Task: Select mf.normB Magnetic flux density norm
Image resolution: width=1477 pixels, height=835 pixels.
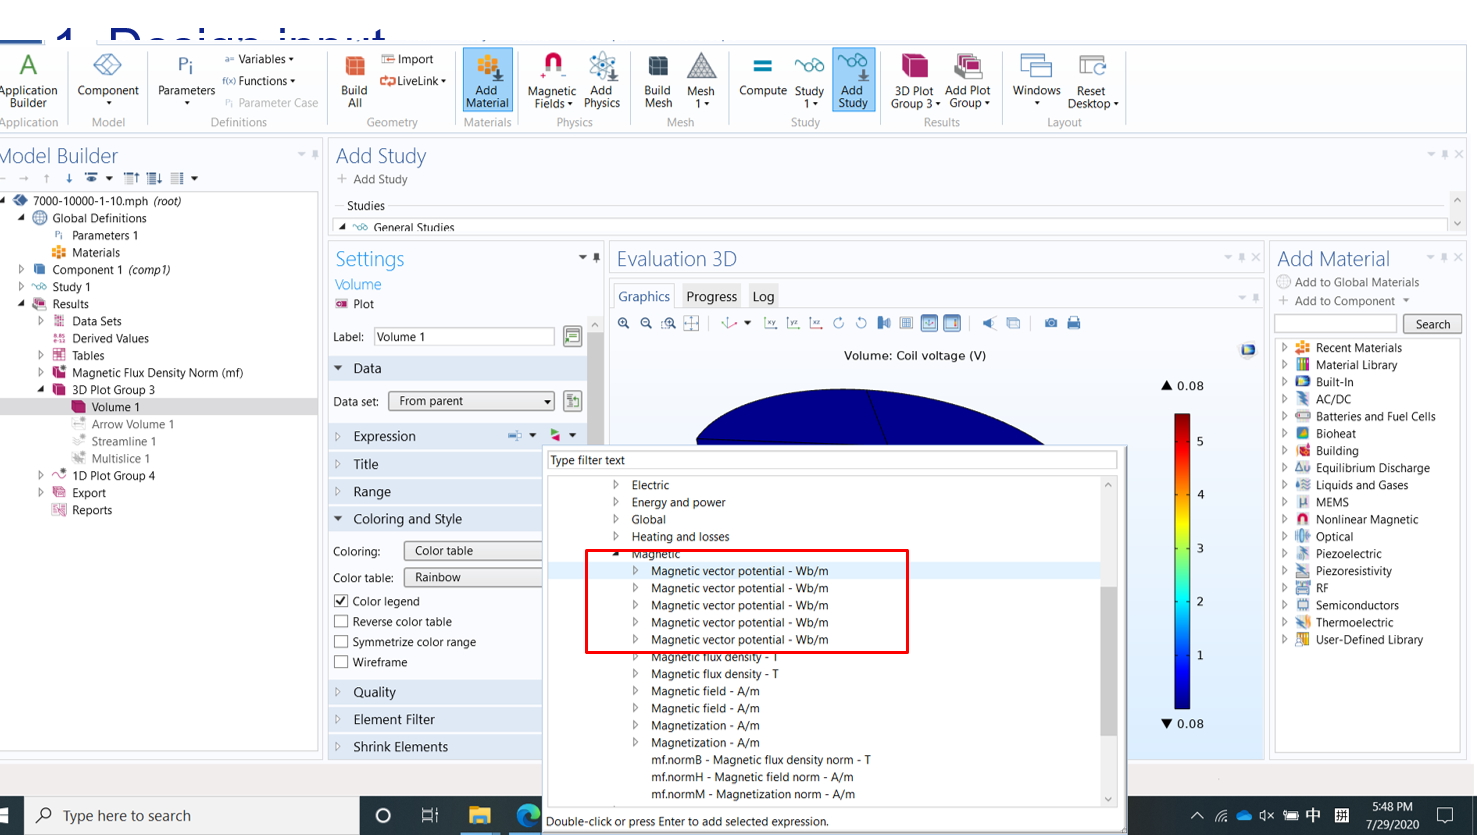Action: point(761,760)
